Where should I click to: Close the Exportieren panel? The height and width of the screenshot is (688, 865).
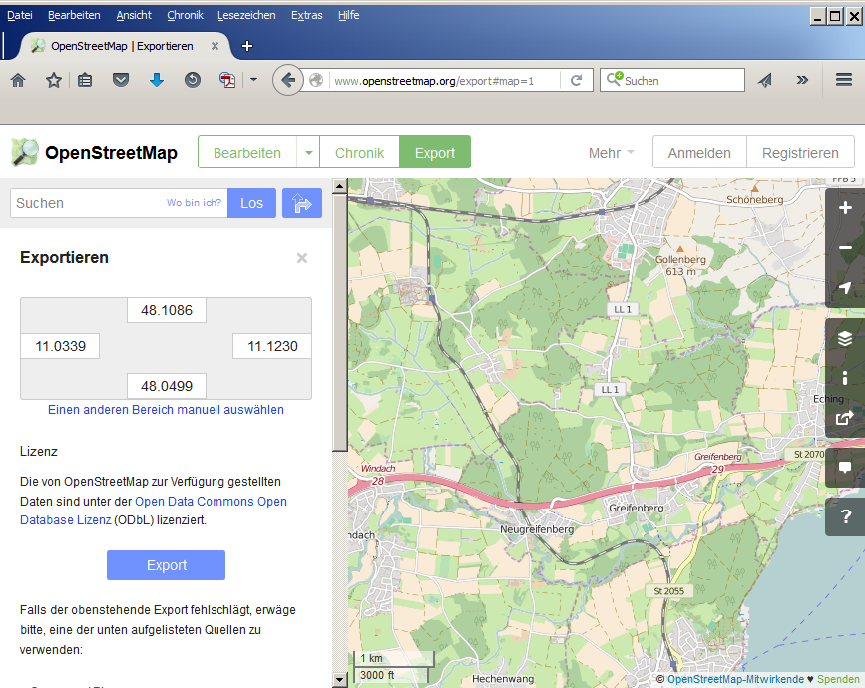[302, 258]
